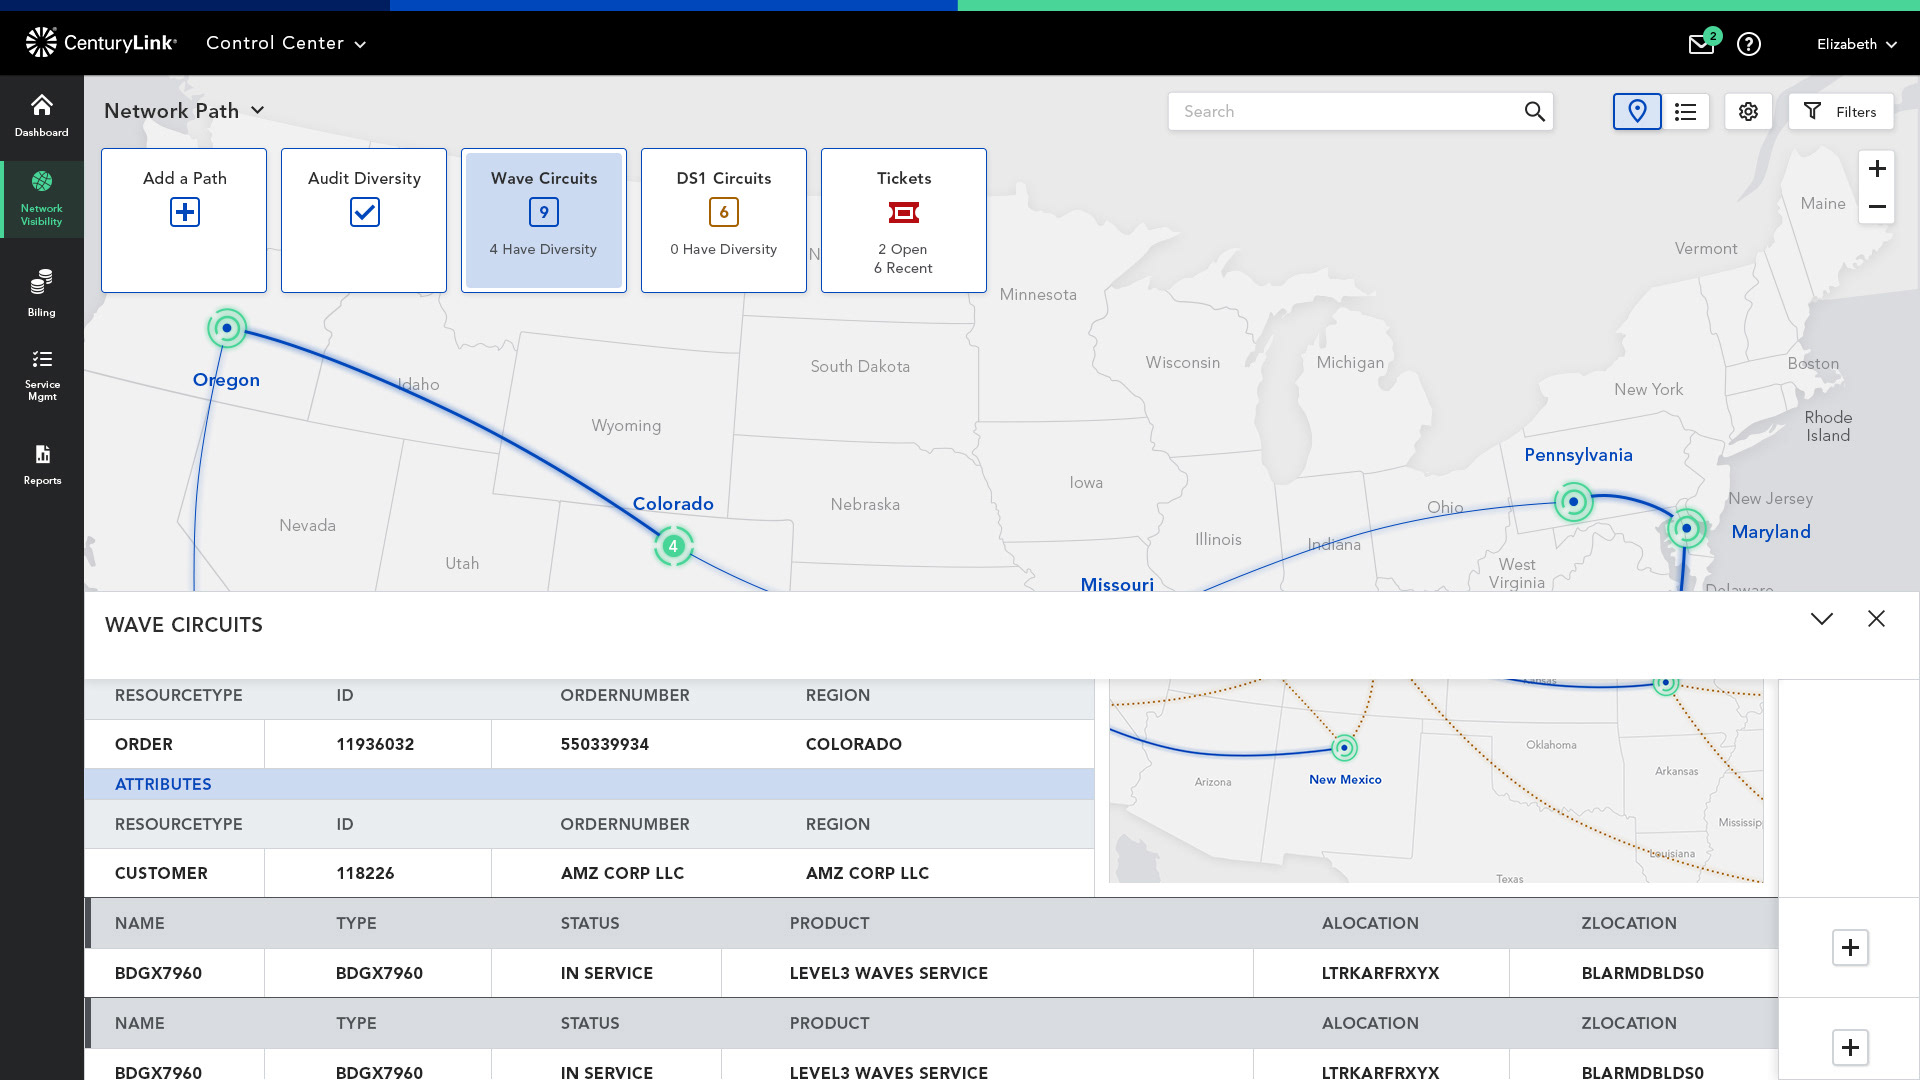Image resolution: width=1920 pixels, height=1080 pixels.
Task: Click the CUSTOMER resource type cell
Action: pyautogui.click(x=161, y=873)
